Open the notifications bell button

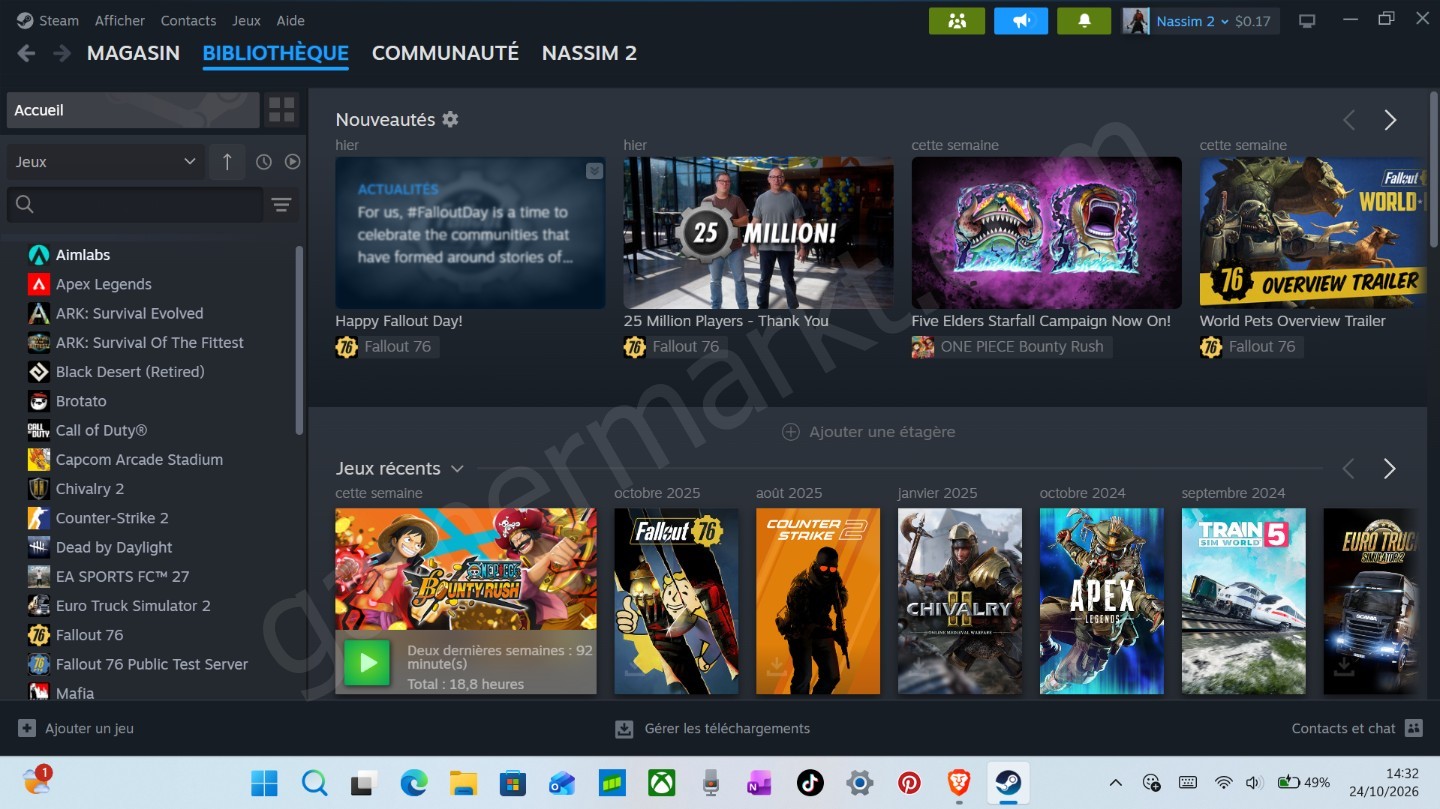1083,21
